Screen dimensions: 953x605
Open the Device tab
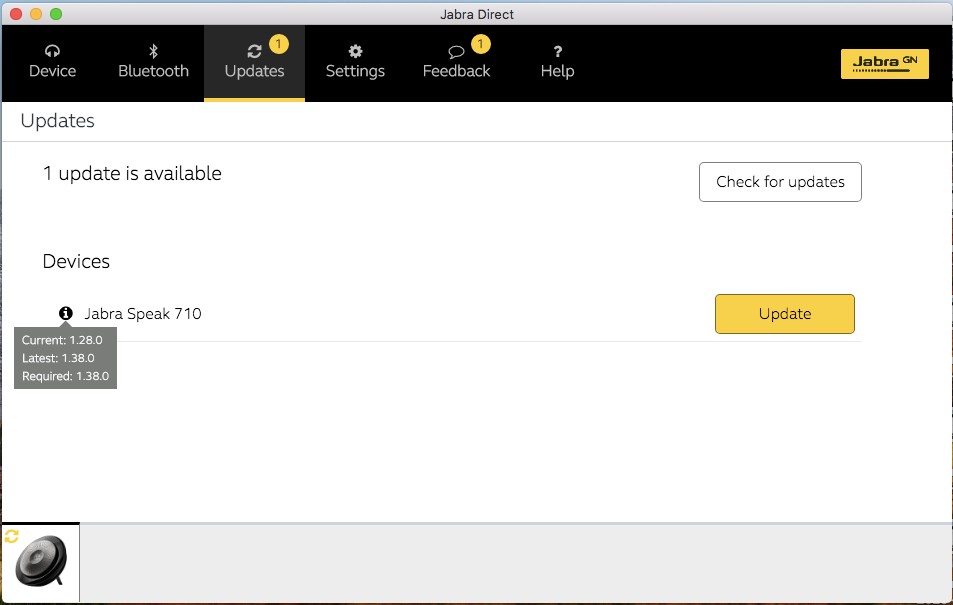tap(52, 63)
